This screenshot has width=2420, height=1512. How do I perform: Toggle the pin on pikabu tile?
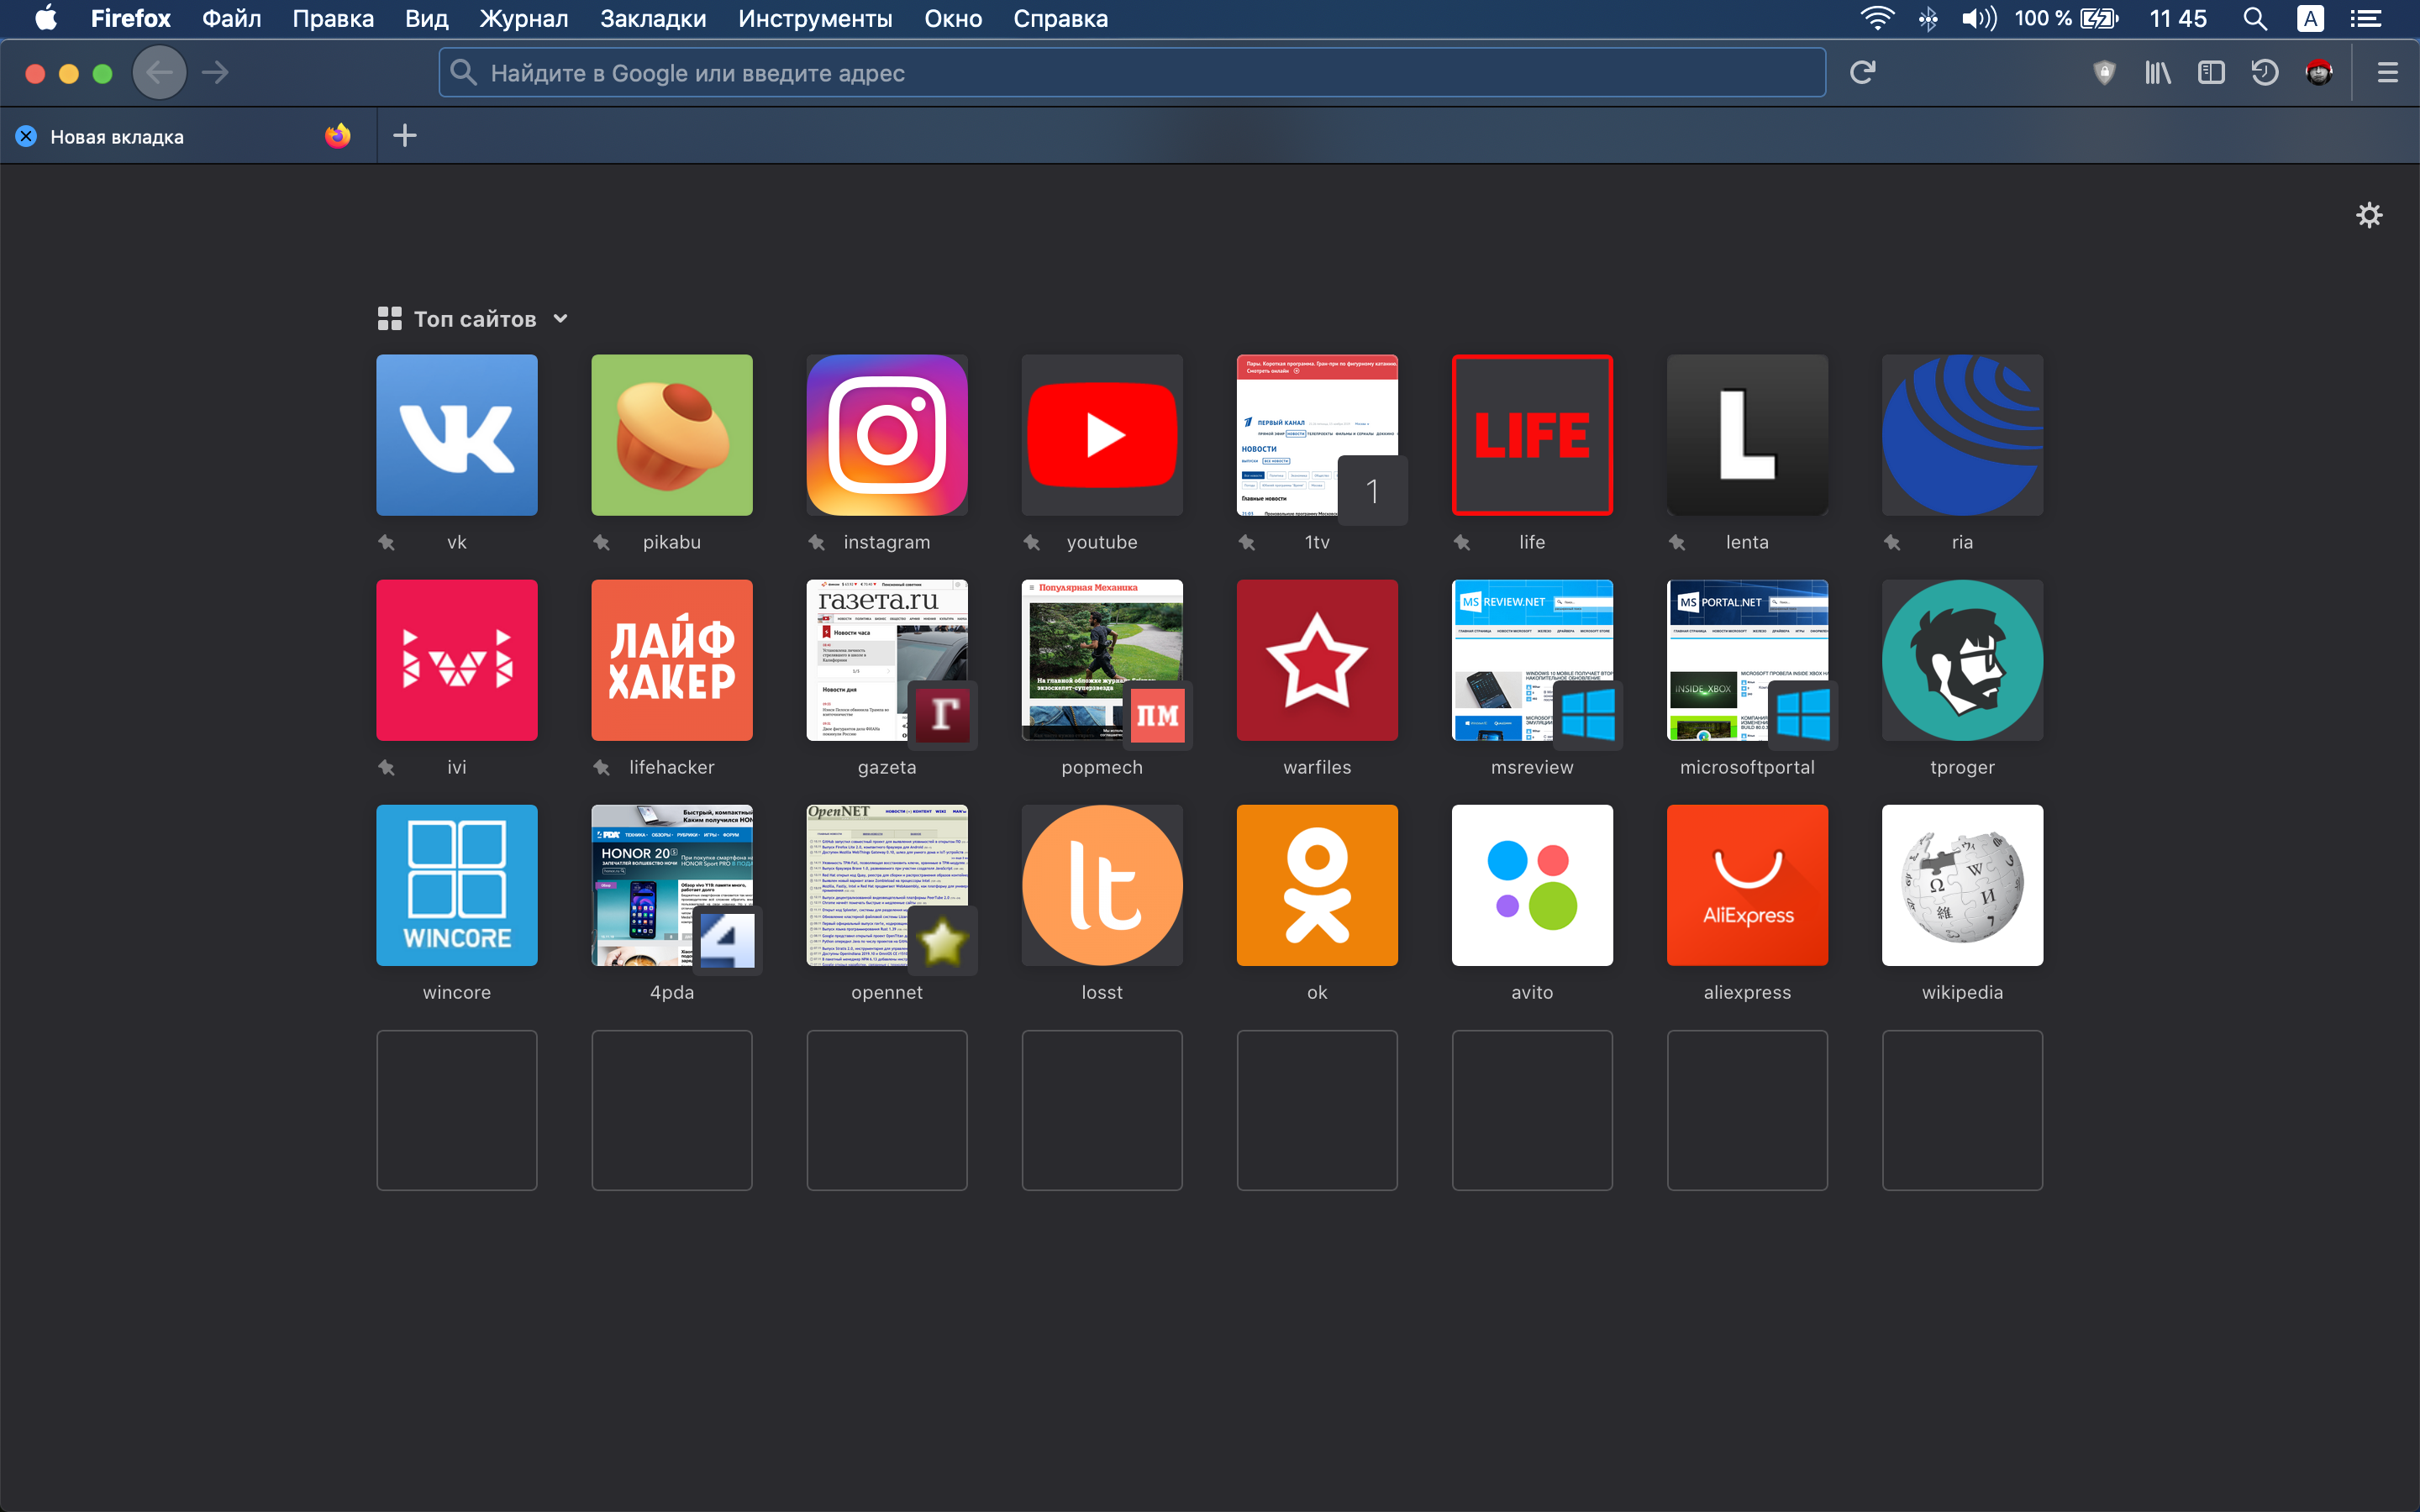pyautogui.click(x=601, y=542)
